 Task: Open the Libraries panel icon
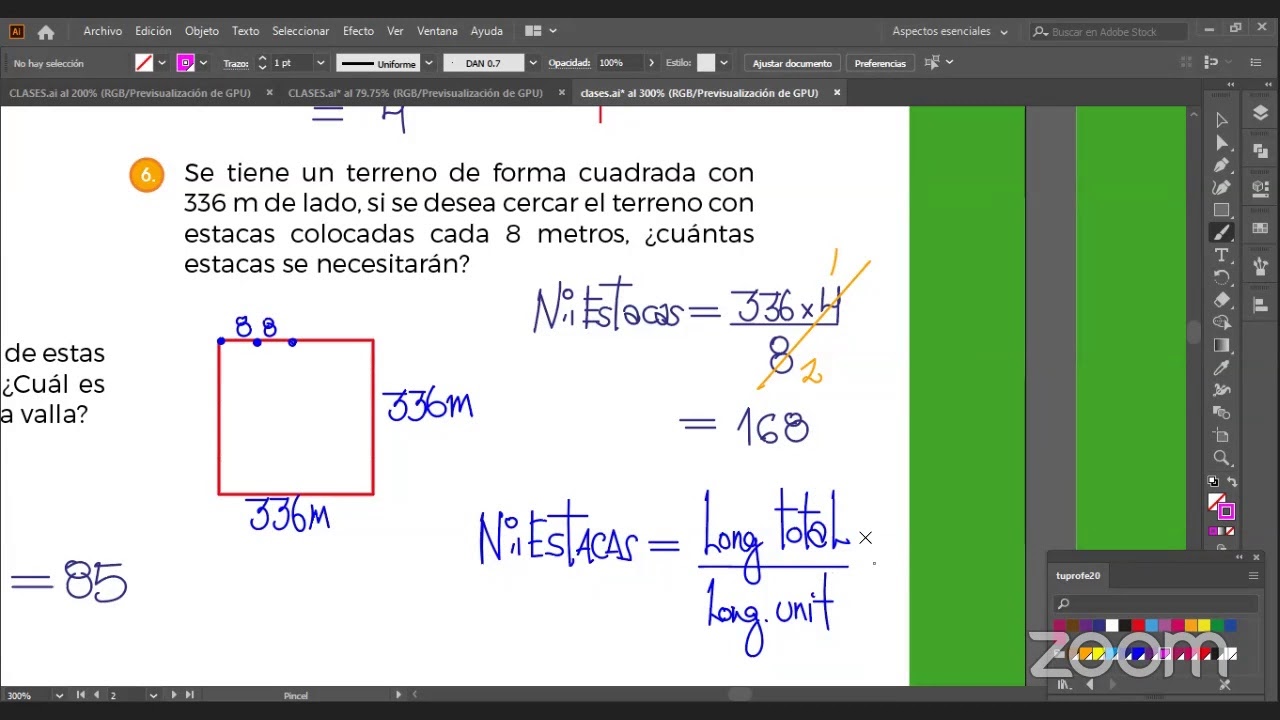[1260, 188]
